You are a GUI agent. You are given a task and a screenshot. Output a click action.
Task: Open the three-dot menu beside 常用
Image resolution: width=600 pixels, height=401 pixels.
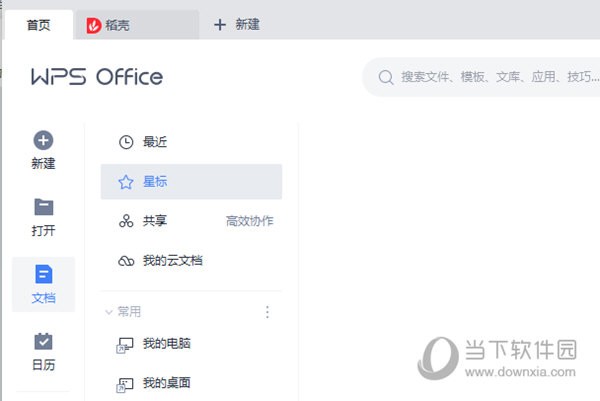(x=267, y=312)
